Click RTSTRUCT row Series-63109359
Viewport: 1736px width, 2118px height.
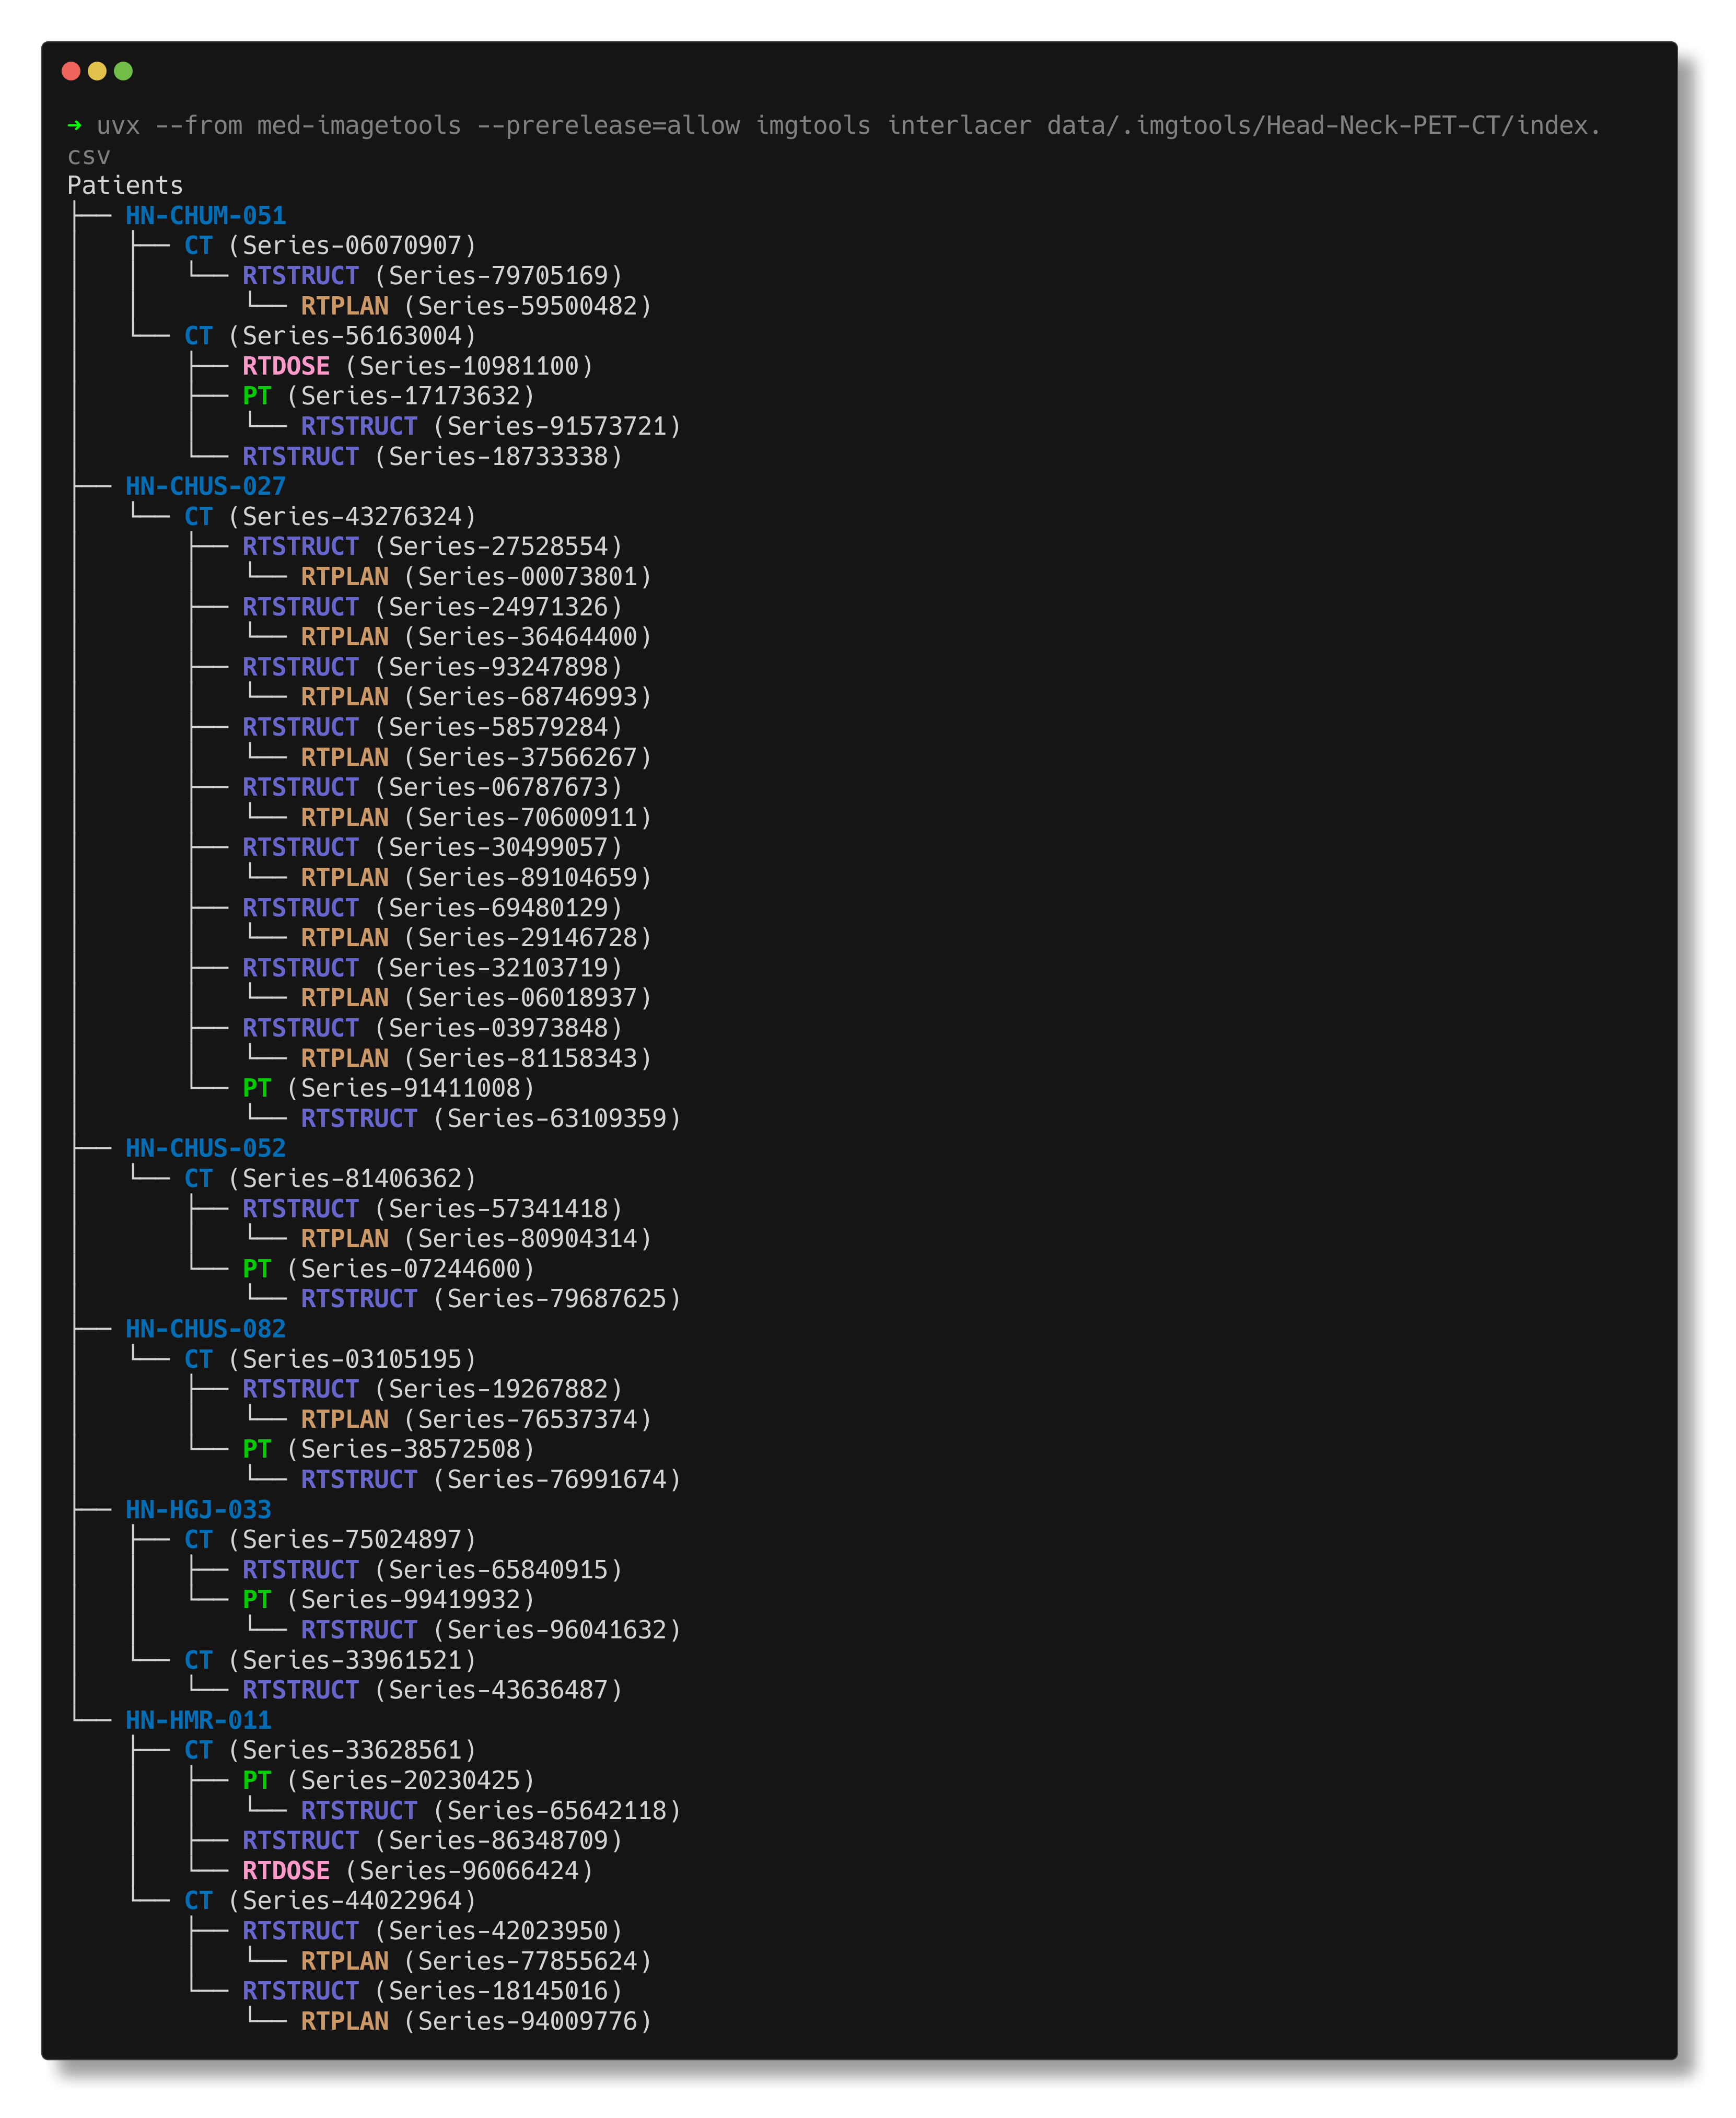pos(491,1118)
